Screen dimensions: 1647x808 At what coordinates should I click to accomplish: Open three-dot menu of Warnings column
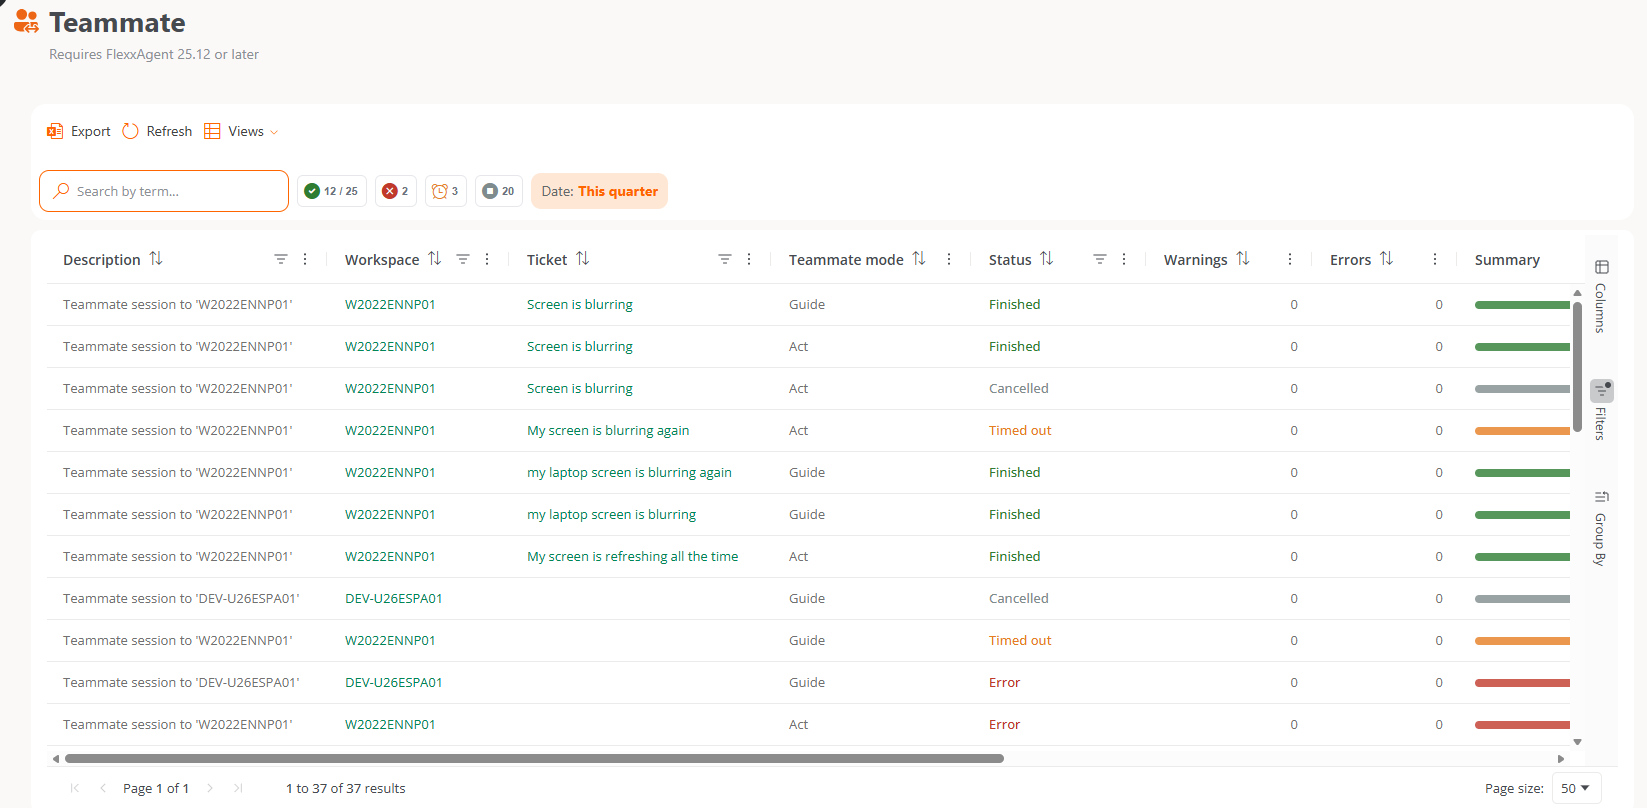tap(1290, 259)
